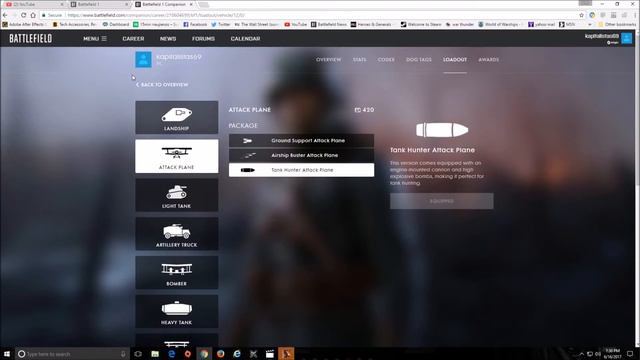
Task: Select the Bomber vehicle card
Action: click(177, 273)
